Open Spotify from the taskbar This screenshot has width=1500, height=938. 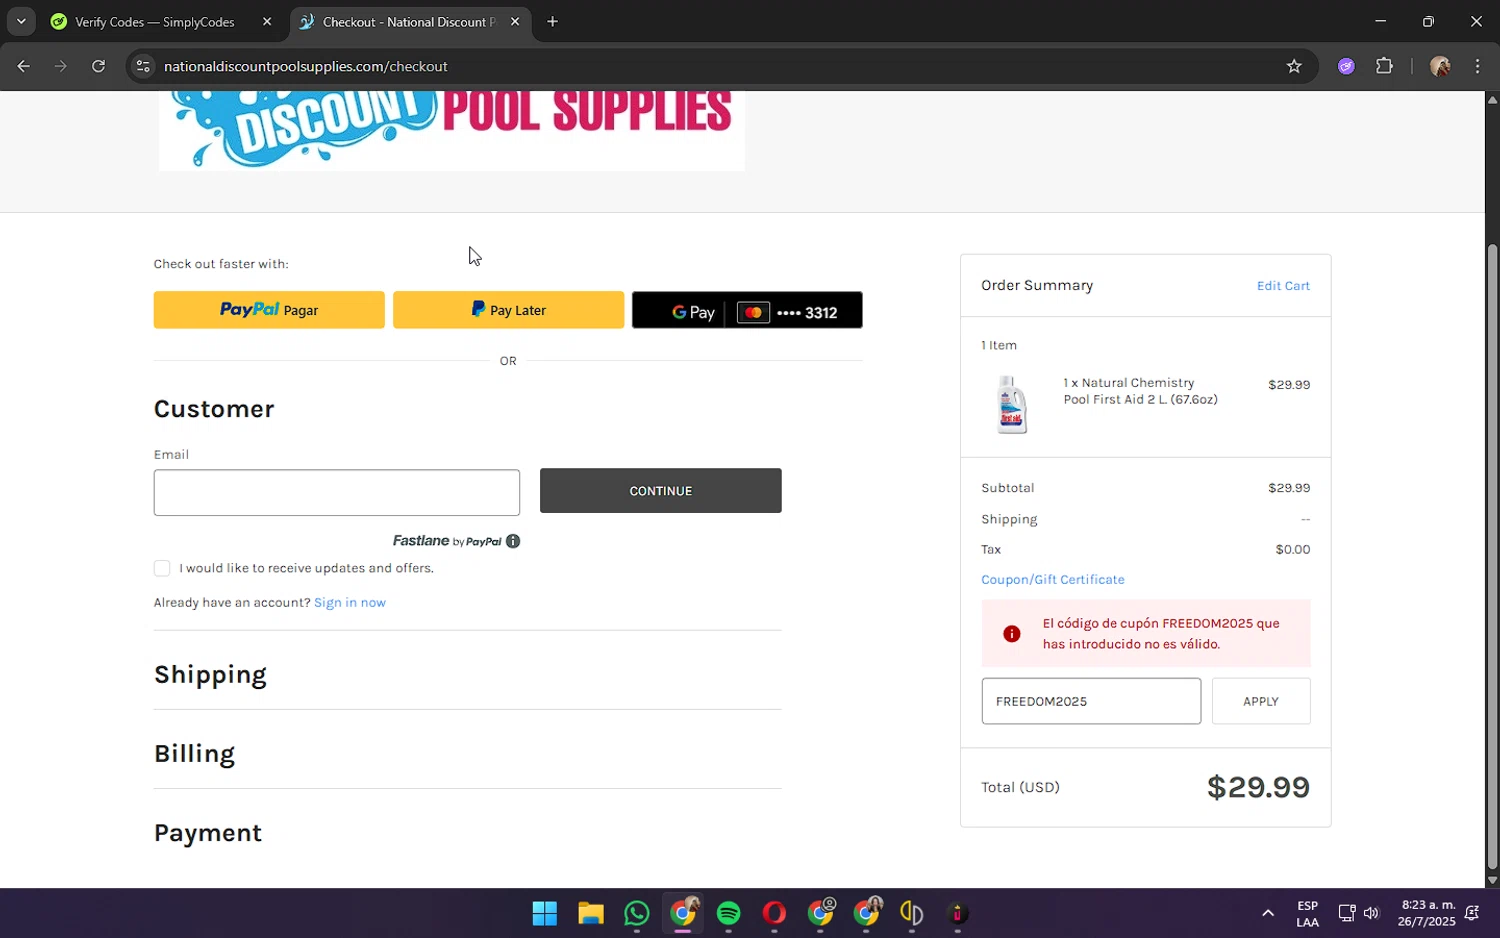click(x=729, y=913)
